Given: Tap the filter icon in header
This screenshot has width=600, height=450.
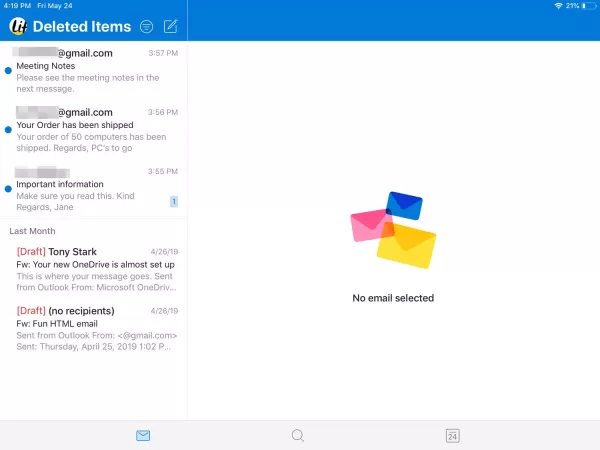Looking at the screenshot, I should pyautogui.click(x=147, y=26).
